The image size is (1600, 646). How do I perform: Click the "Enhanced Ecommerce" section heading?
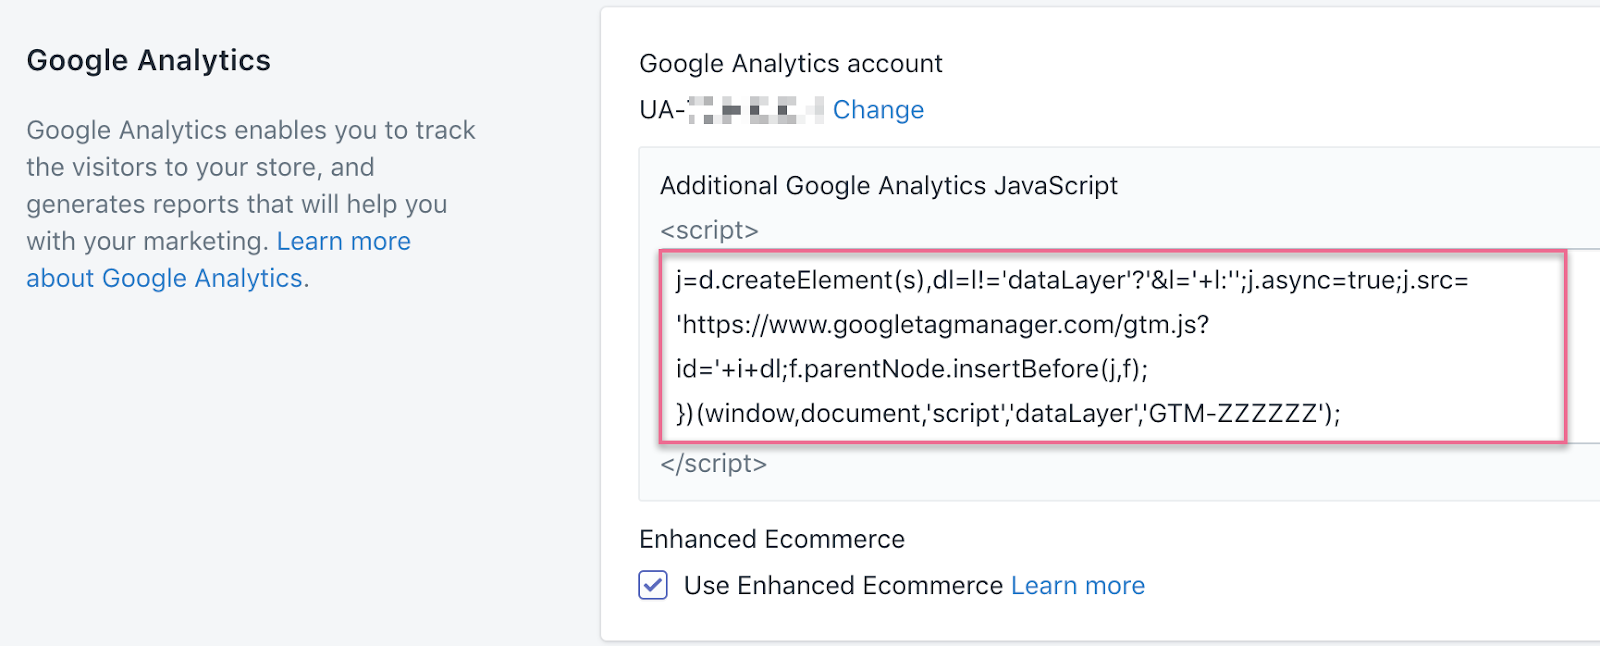click(771, 540)
